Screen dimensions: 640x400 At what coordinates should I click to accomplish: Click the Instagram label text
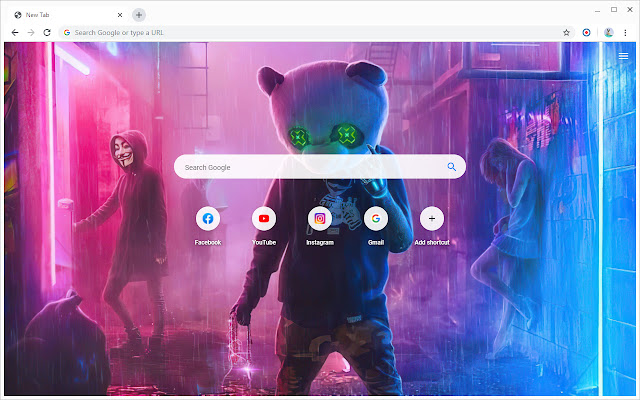click(320, 242)
